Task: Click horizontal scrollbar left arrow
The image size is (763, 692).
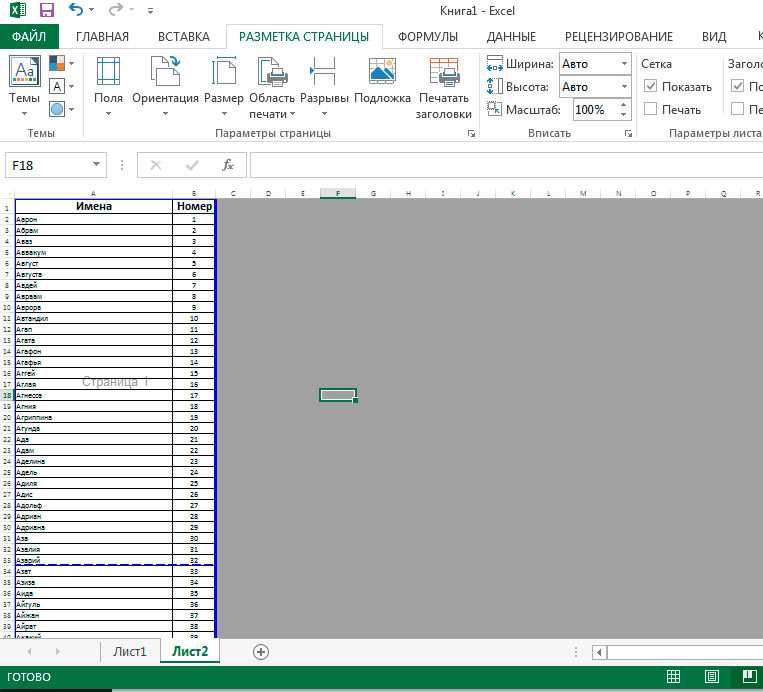Action: [599, 652]
